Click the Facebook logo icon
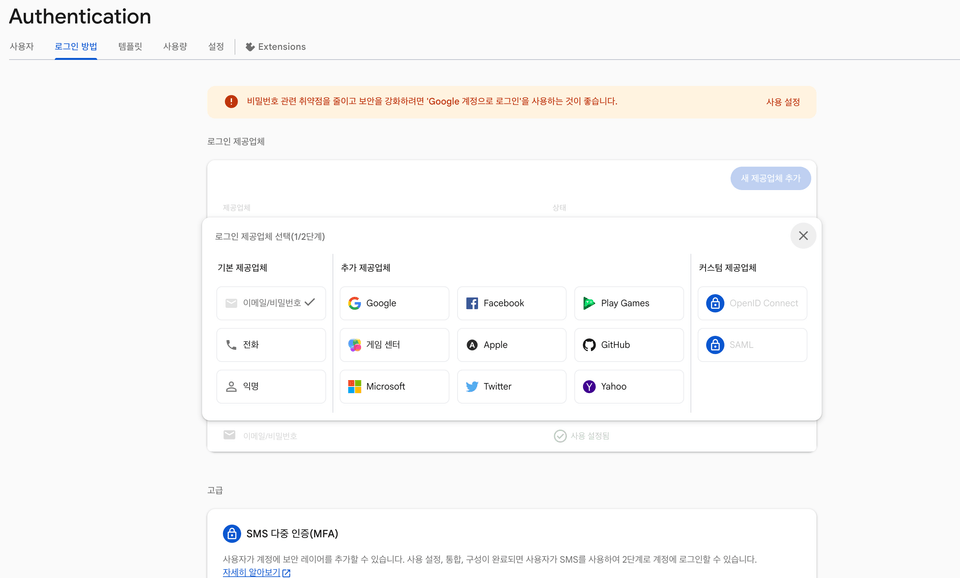This screenshot has height=578, width=960. (472, 303)
